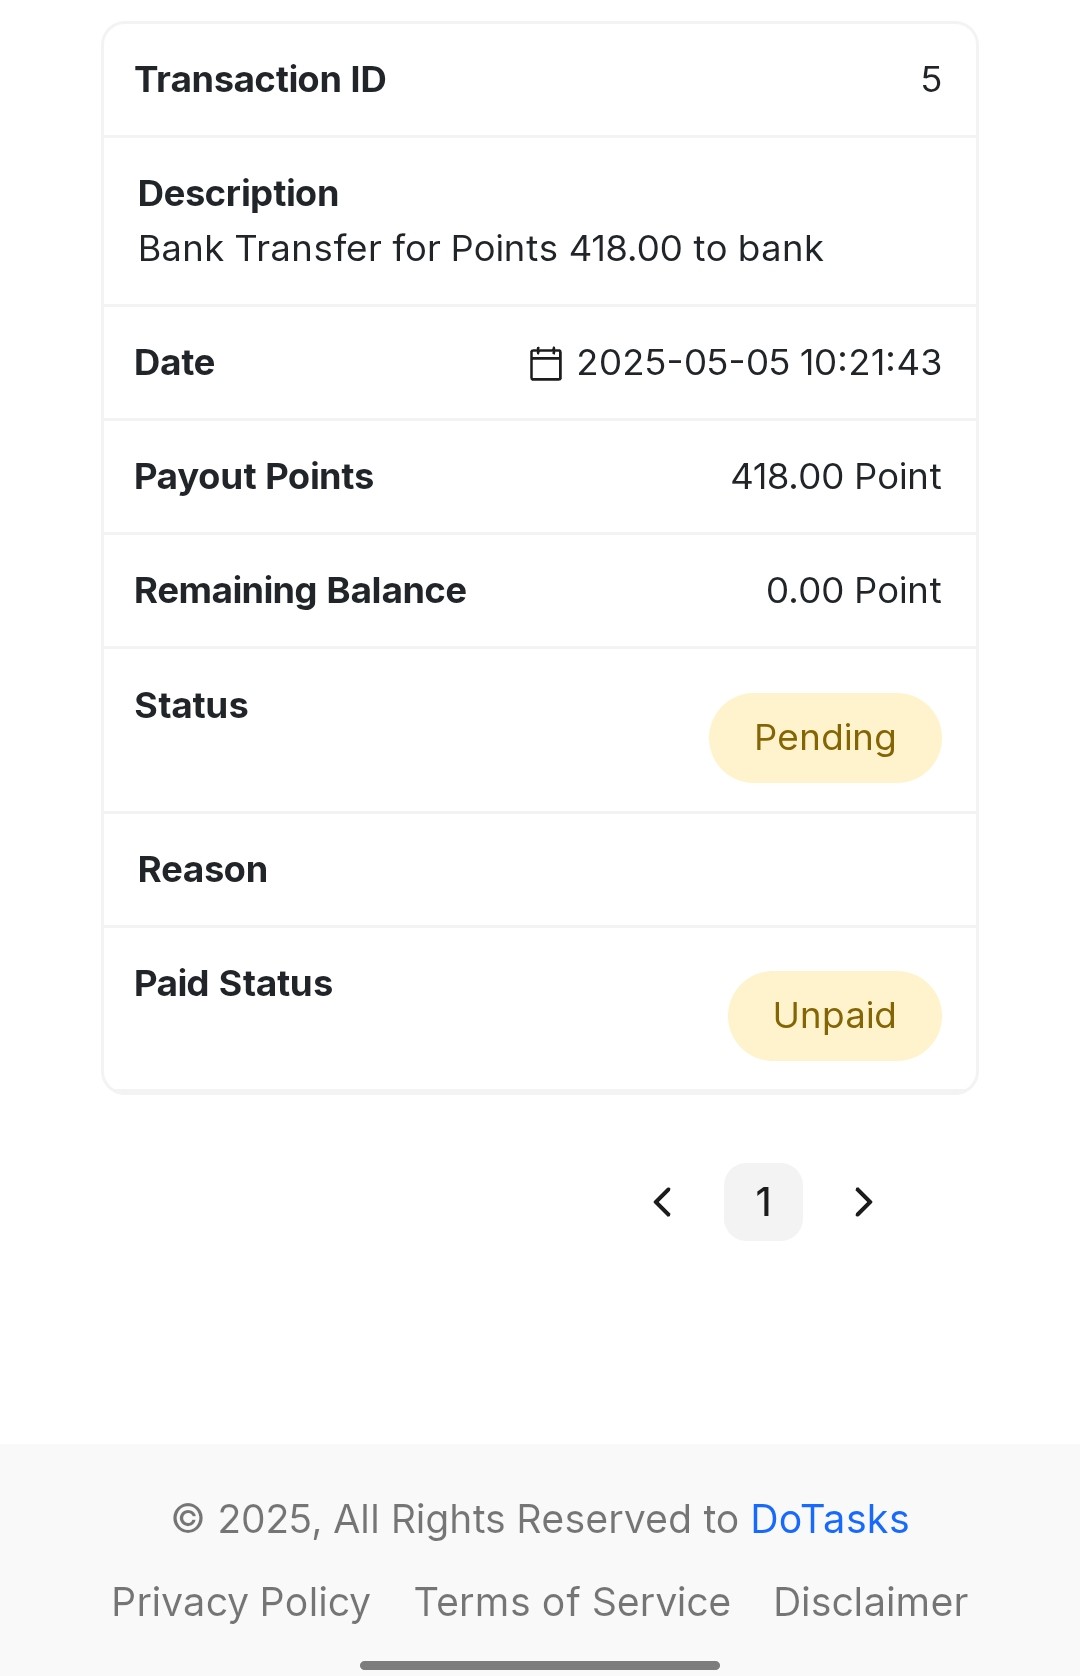This screenshot has height=1676, width=1080.
Task: Open the Privacy Policy link
Action: click(x=241, y=1602)
